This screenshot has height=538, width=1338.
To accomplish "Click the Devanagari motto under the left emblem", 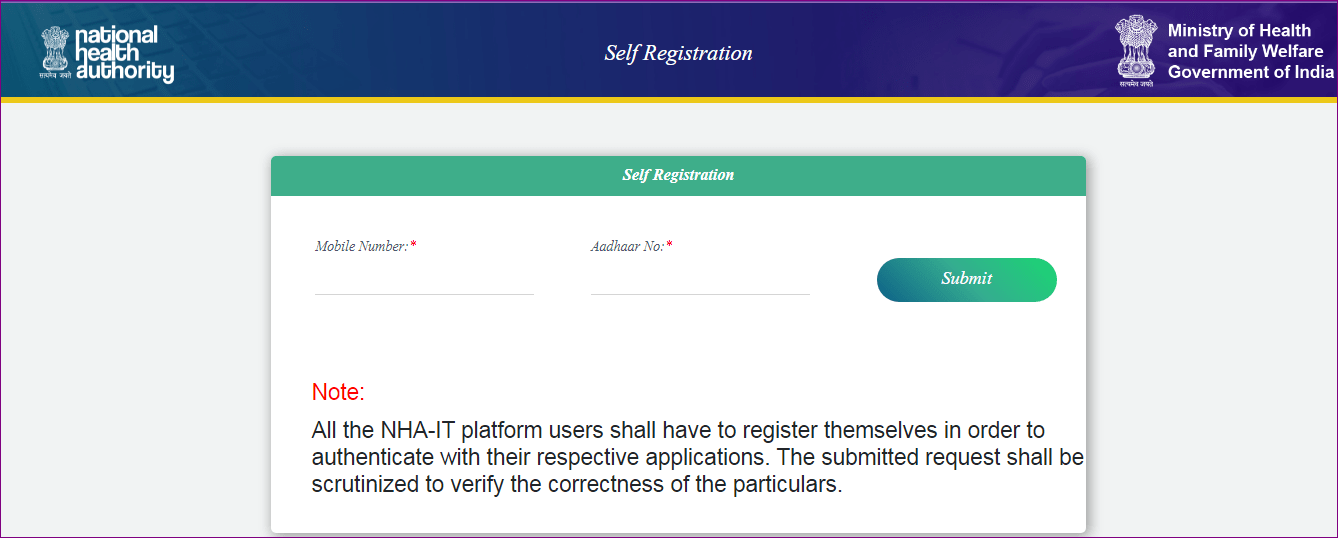I will [56, 76].
